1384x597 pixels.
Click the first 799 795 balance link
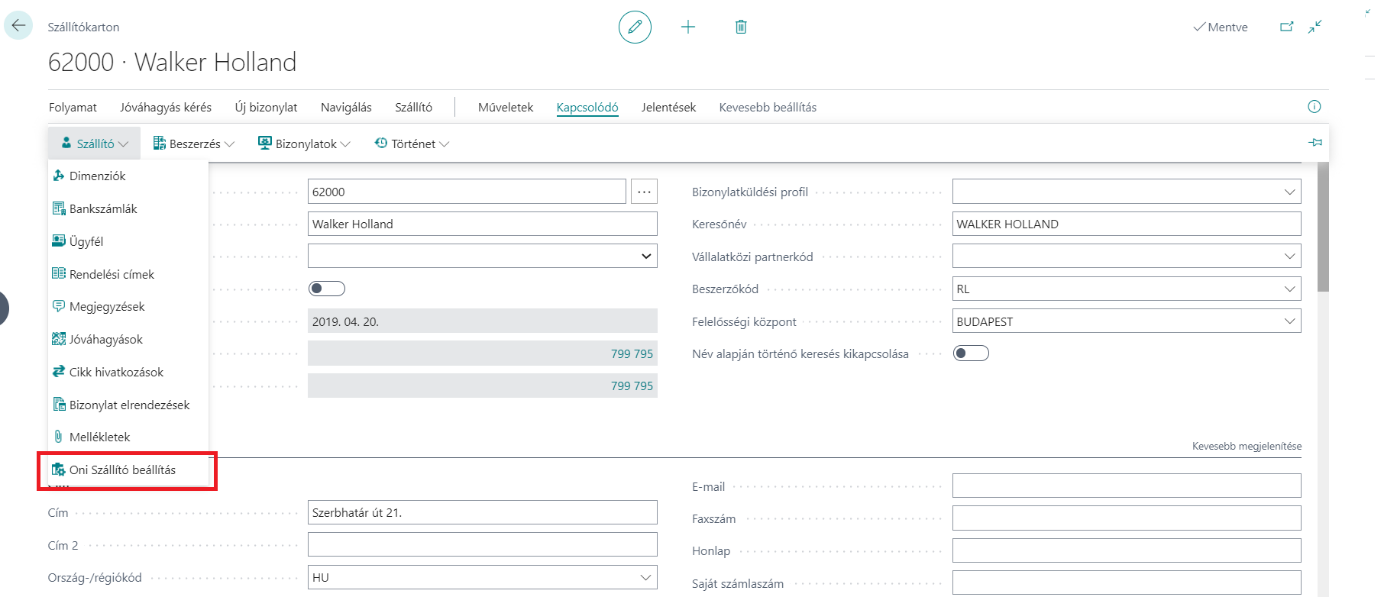(x=631, y=354)
